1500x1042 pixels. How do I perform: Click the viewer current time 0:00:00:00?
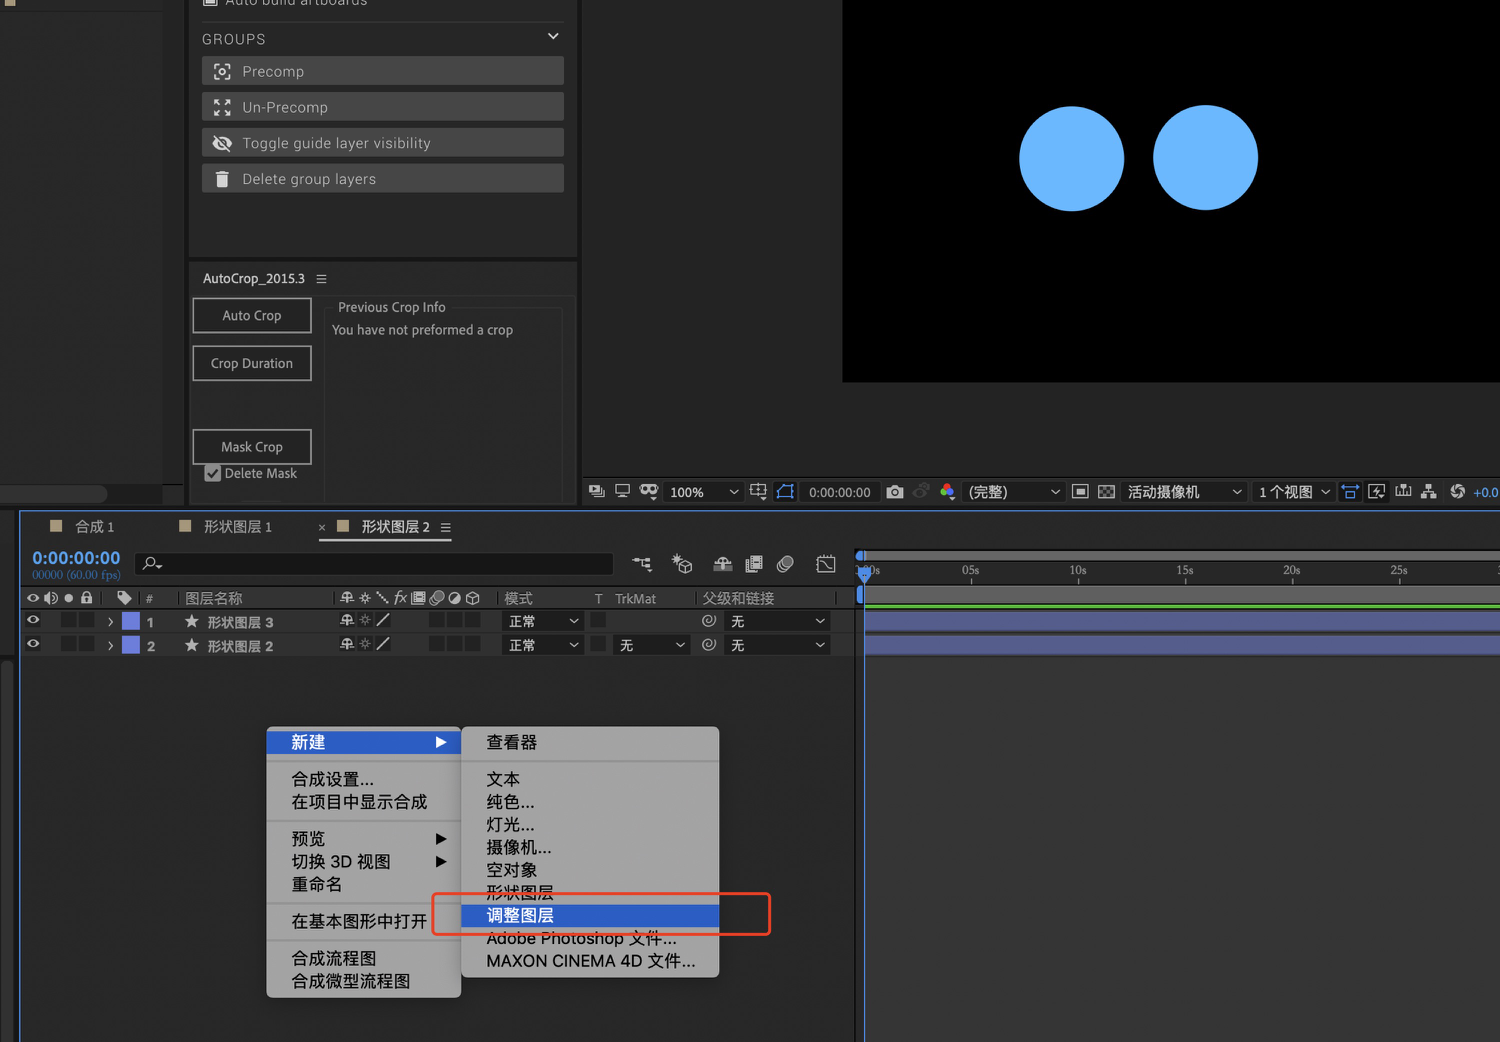click(x=839, y=492)
